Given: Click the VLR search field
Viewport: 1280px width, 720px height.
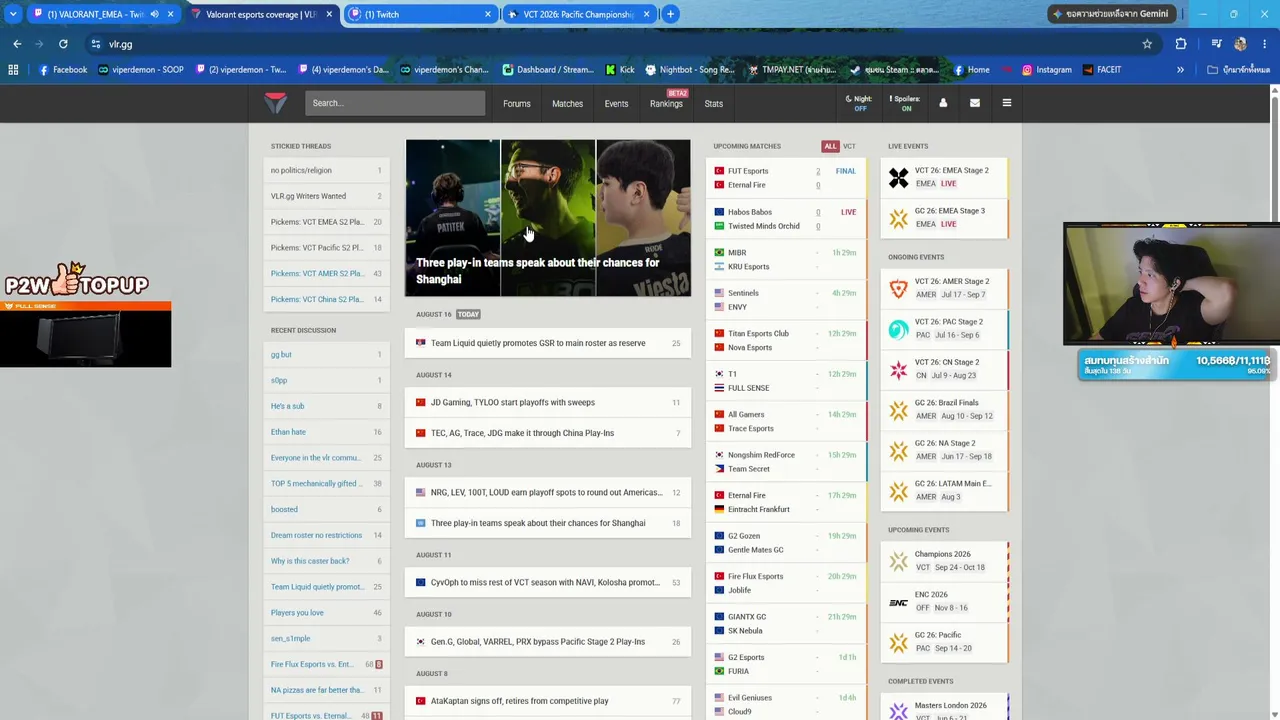Looking at the screenshot, I should pyautogui.click(x=395, y=103).
